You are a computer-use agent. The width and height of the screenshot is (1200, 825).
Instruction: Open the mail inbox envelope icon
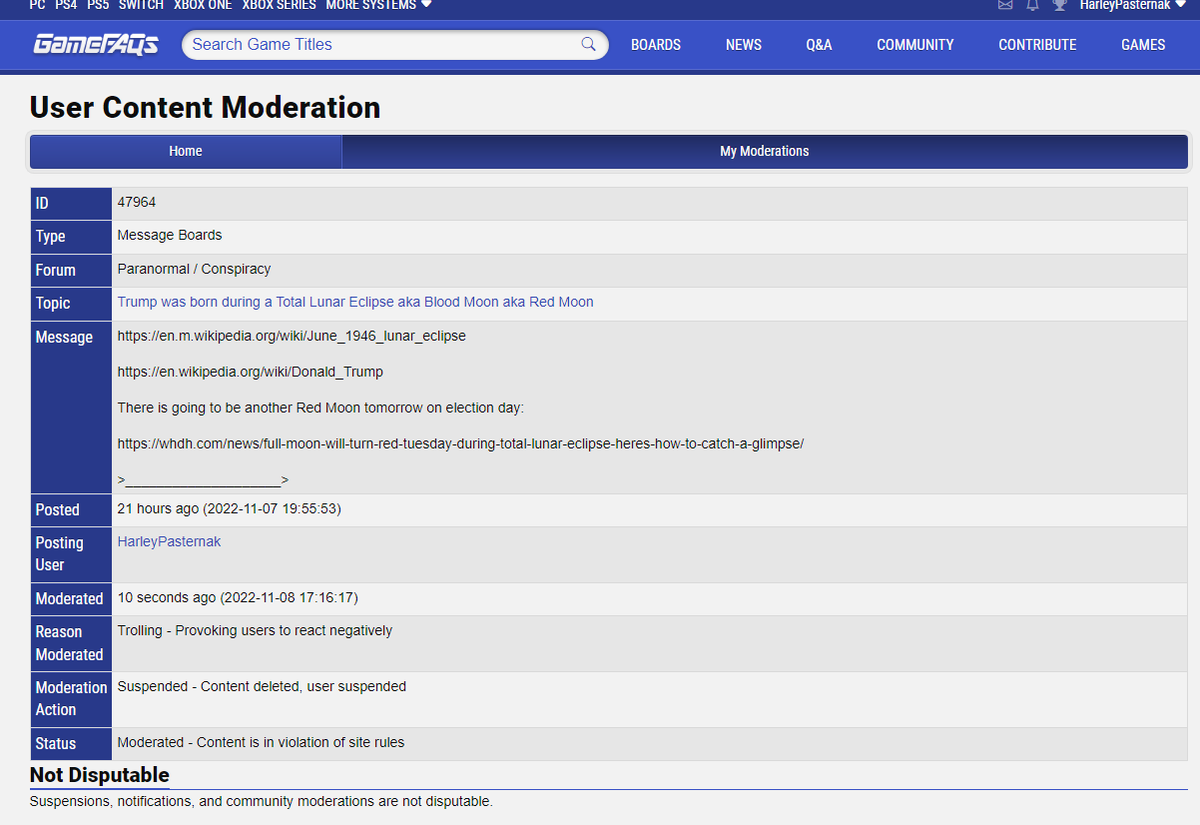[x=1006, y=5]
